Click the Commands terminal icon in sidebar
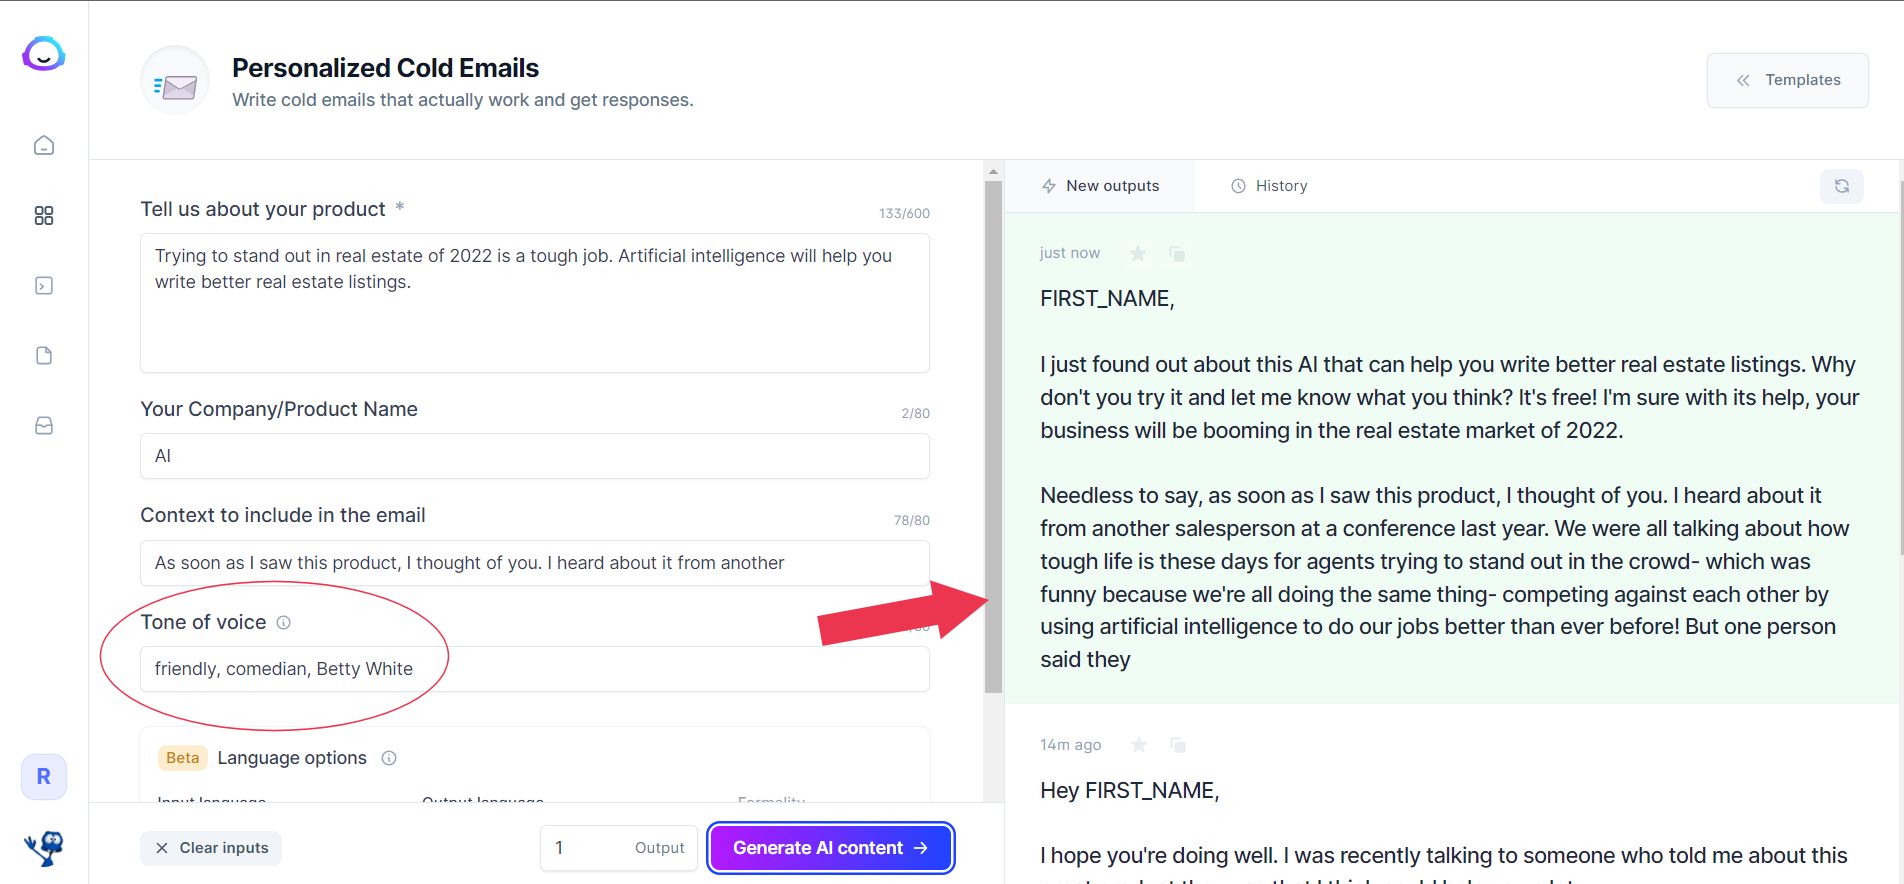 click(x=44, y=286)
